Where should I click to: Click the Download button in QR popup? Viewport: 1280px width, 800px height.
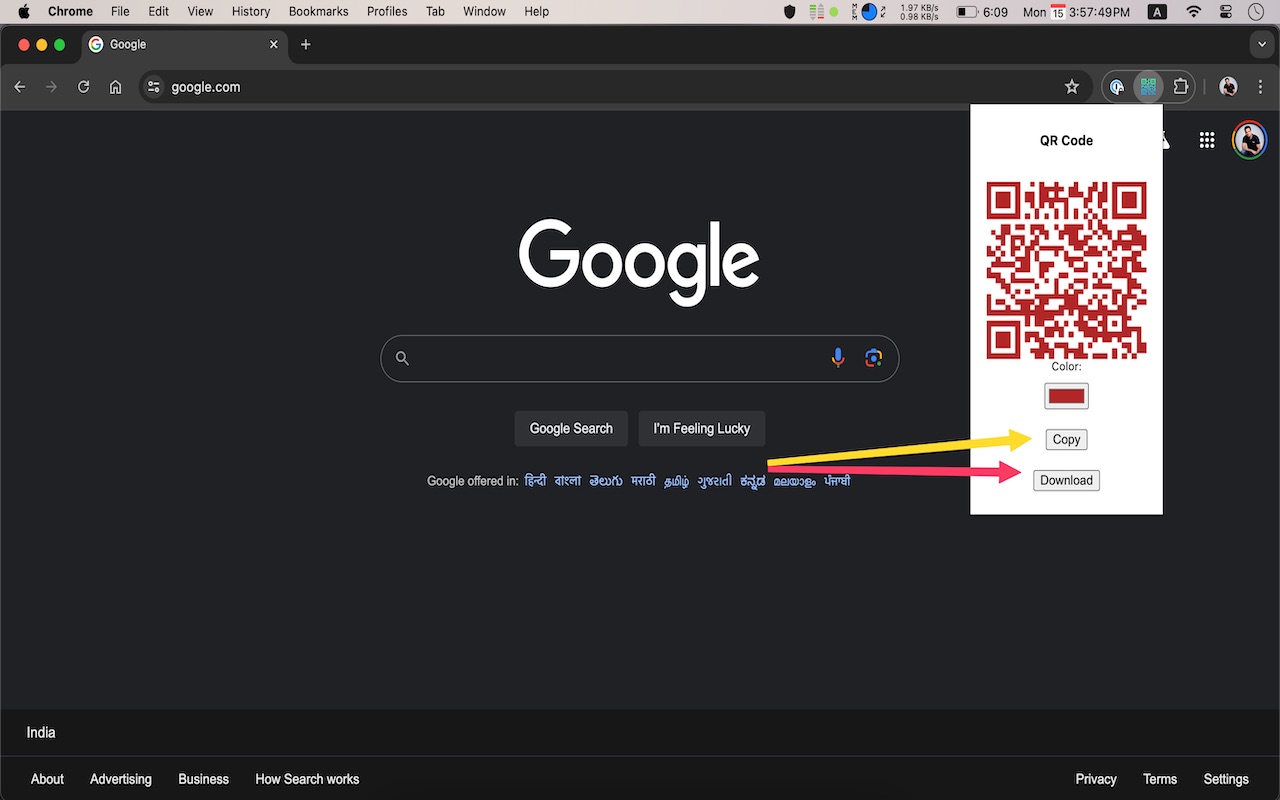click(1066, 481)
